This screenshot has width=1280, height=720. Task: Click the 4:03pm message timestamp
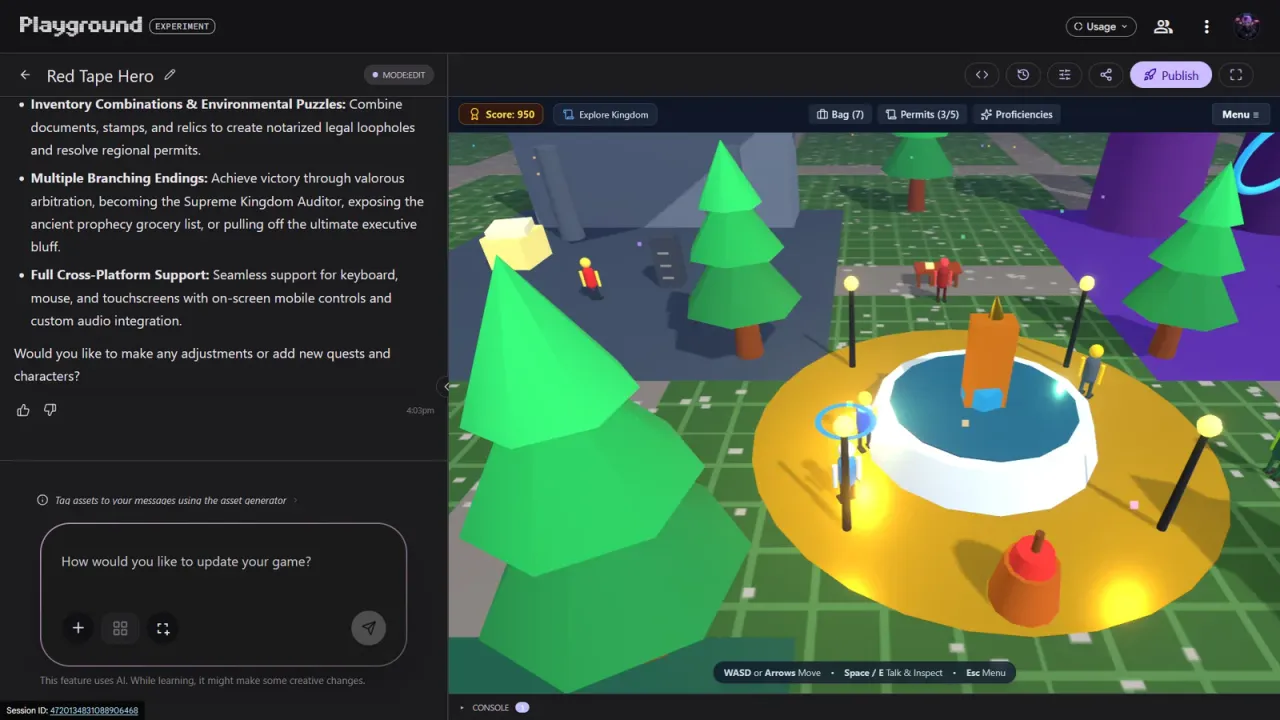420,410
